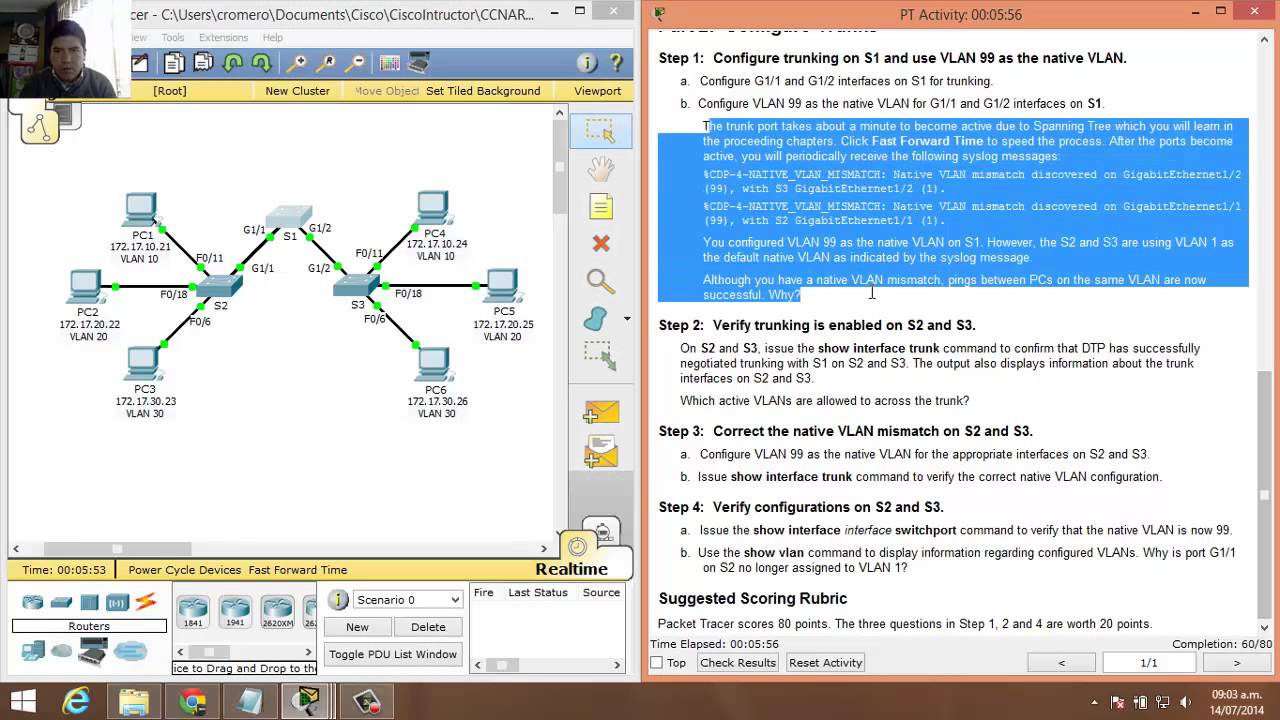Choose the Add Complex PDU envelope

[601, 452]
